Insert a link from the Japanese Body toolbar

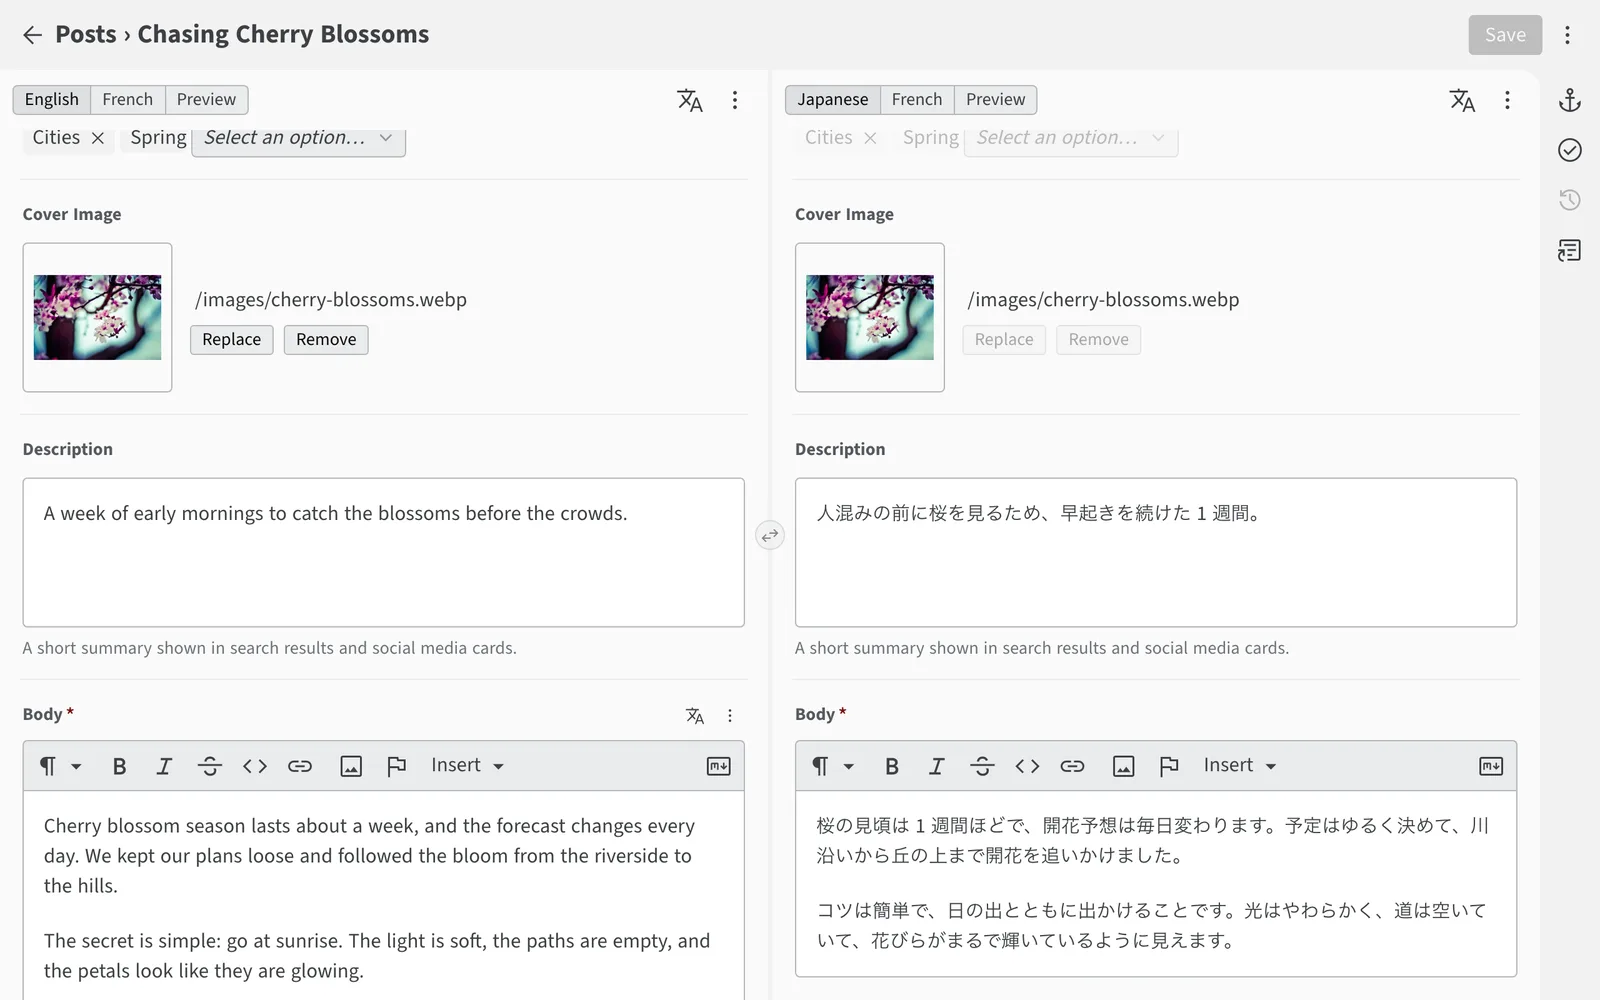1072,766
